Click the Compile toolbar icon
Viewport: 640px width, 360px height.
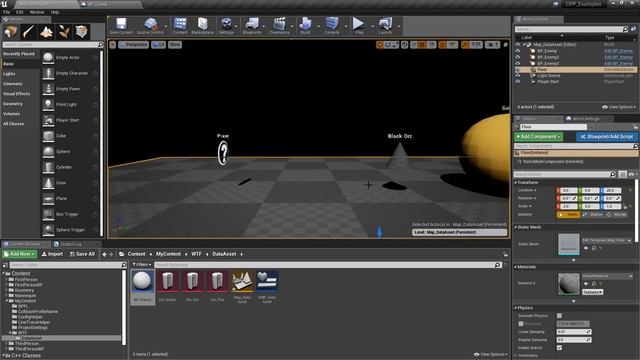(332, 26)
